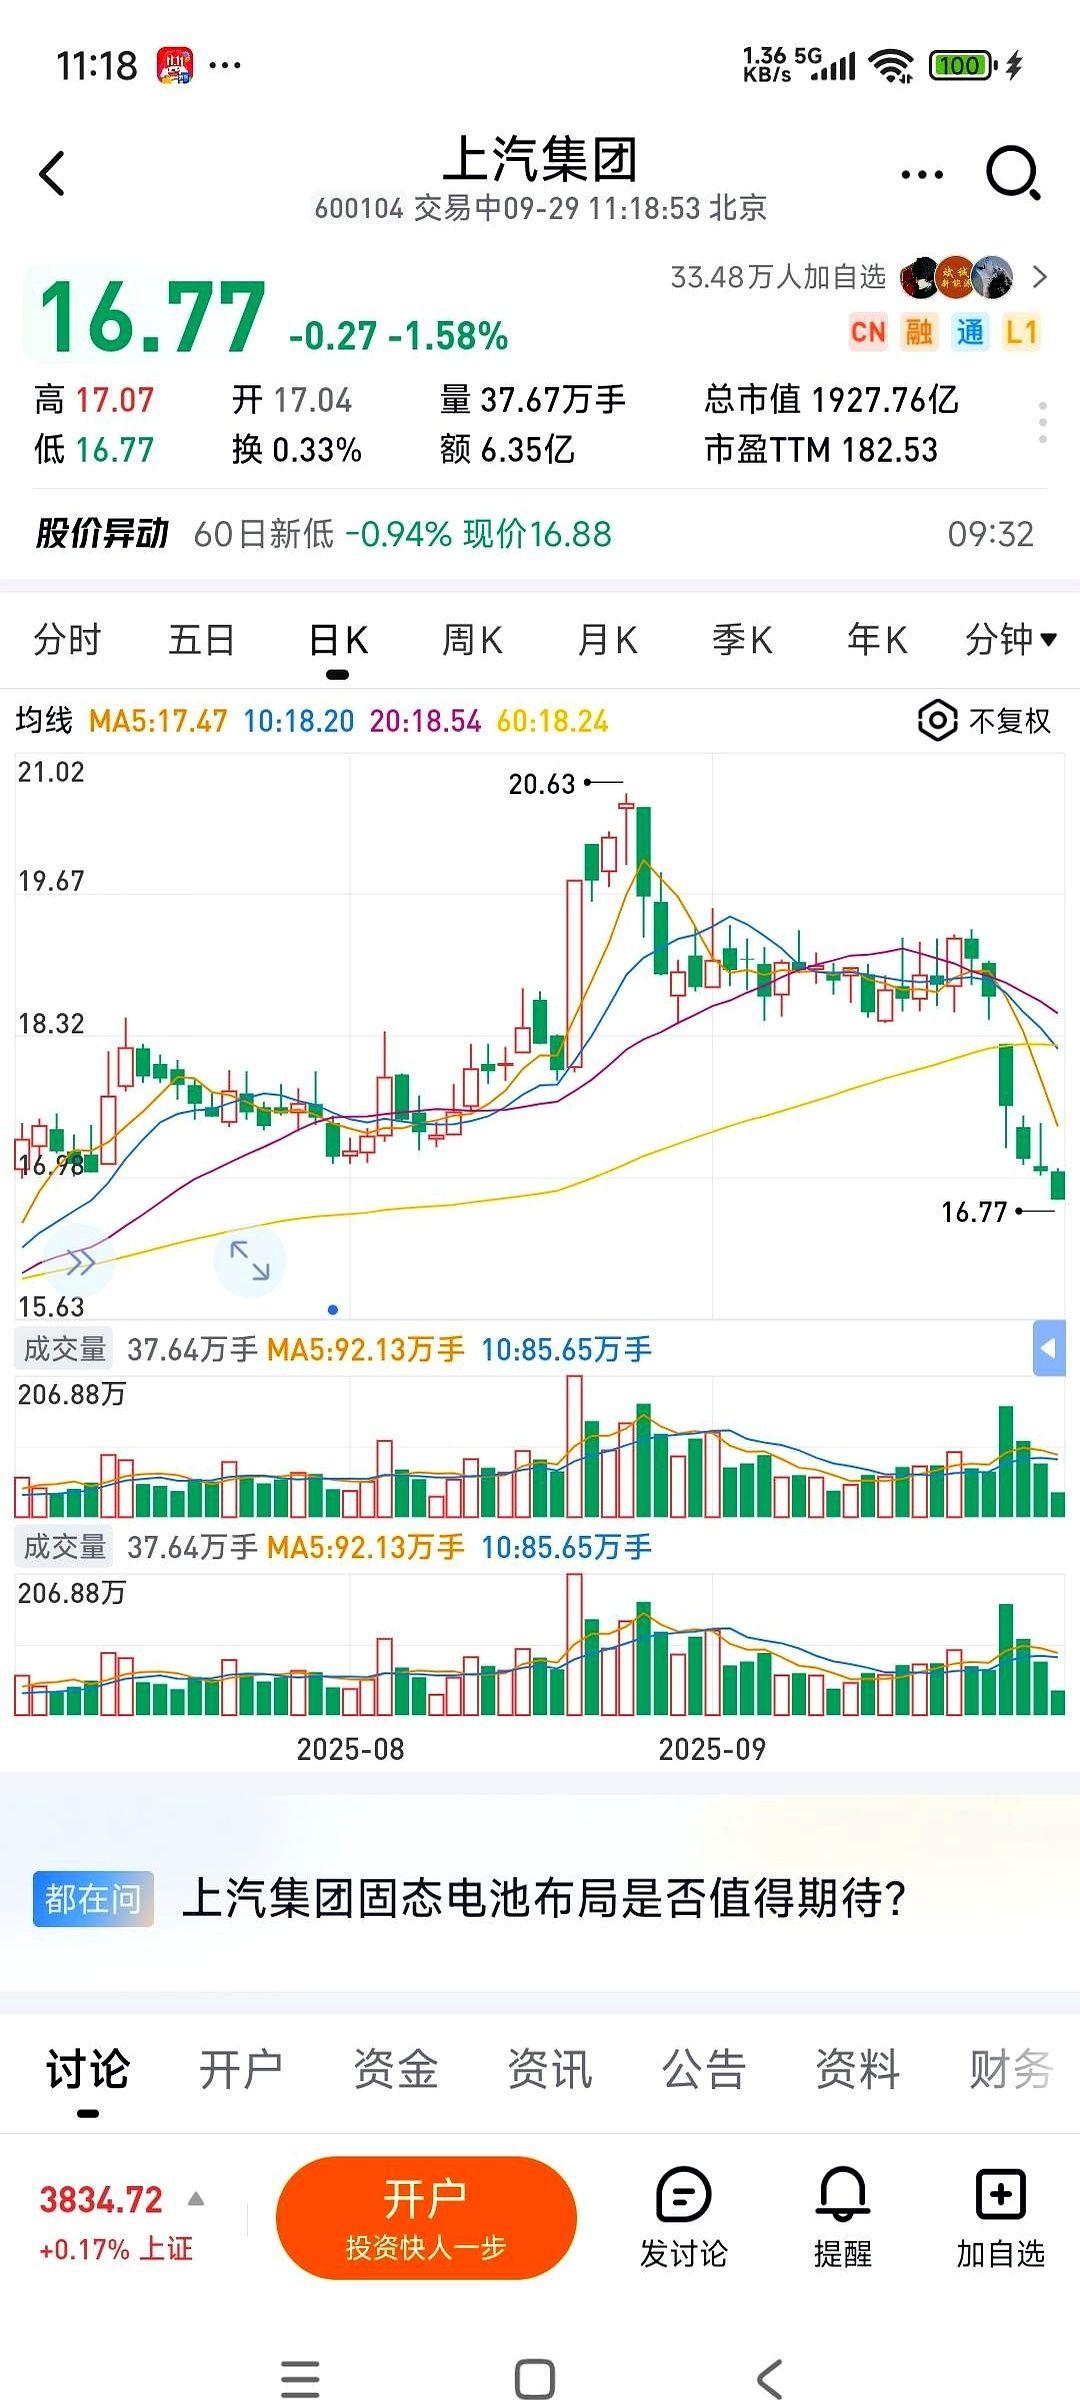Tap the 总市值 1927.76亿 value

(x=831, y=400)
